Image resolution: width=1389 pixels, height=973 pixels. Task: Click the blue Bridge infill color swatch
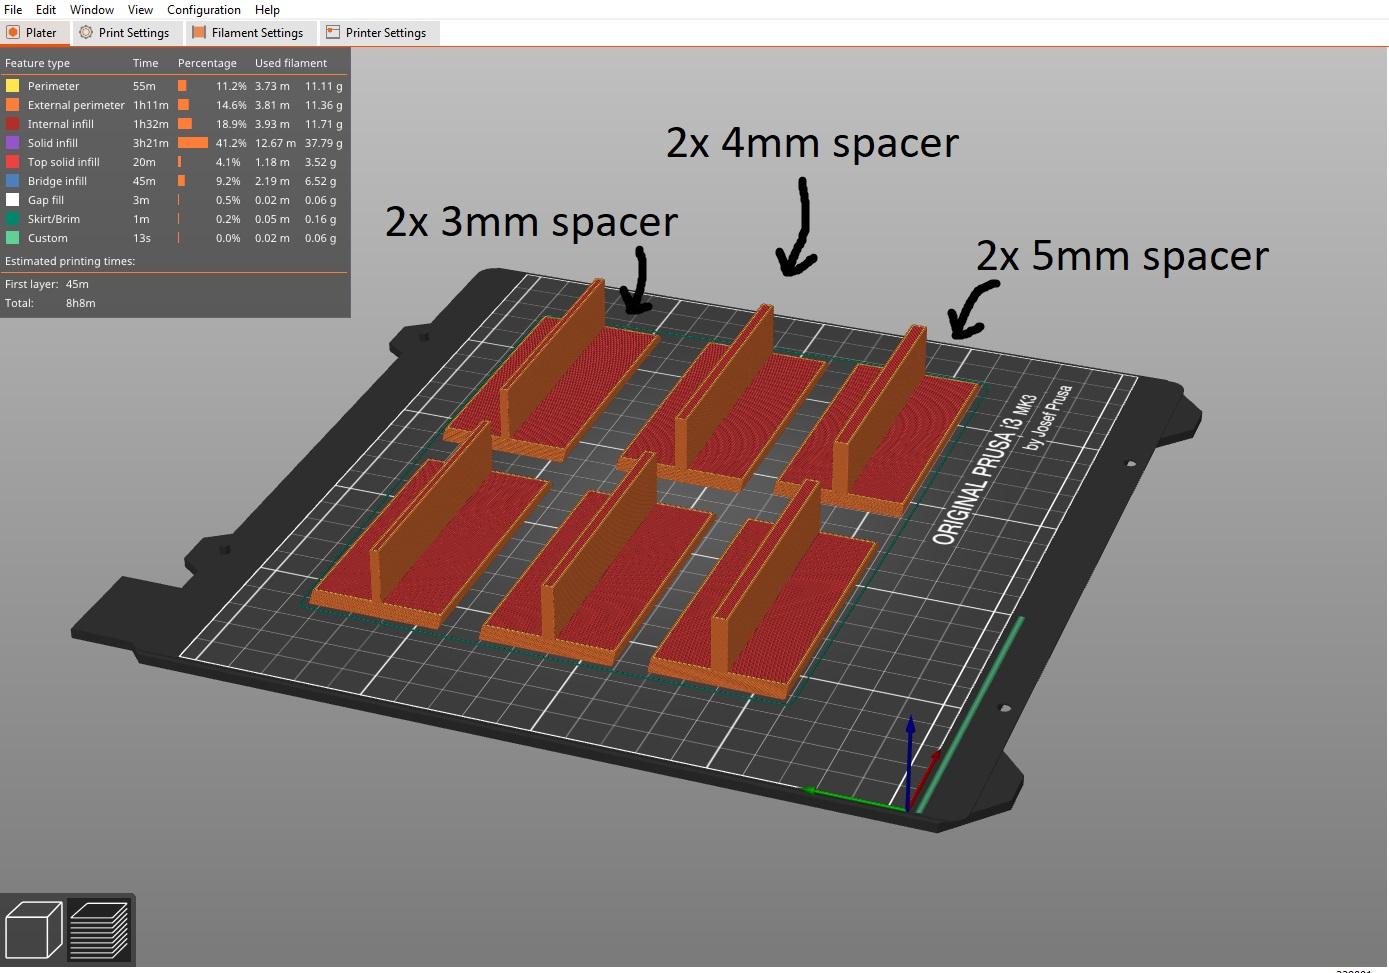[13, 181]
